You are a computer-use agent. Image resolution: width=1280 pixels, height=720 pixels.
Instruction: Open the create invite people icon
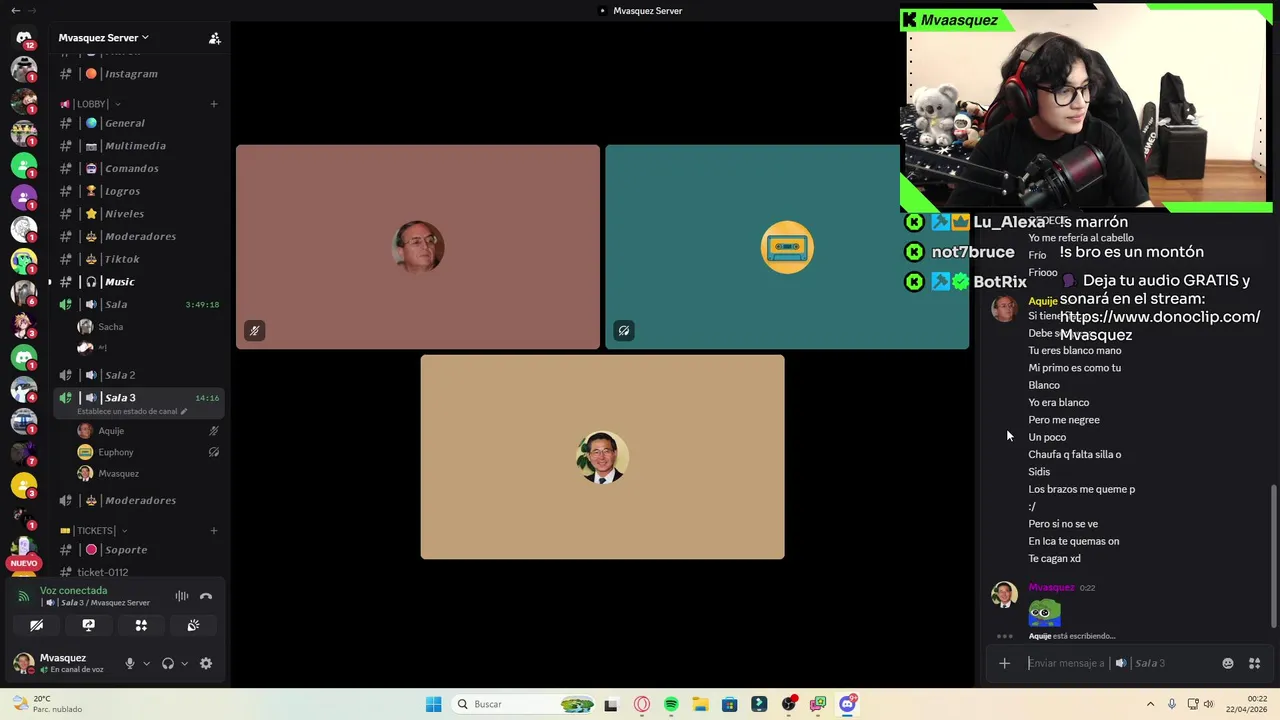214,38
